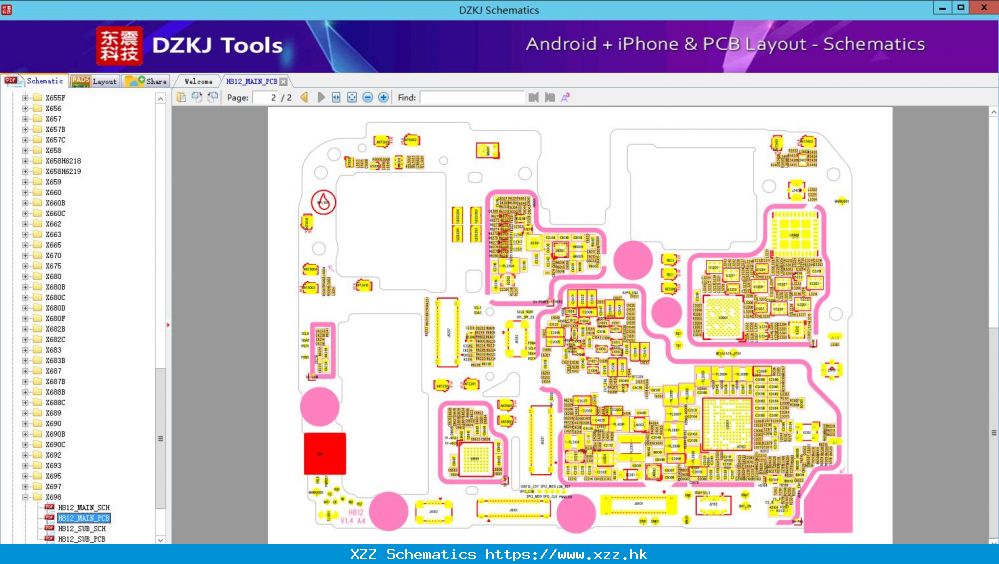The image size is (999, 564).
Task: Expand the X658M6218 folder
Action: (x=25, y=161)
